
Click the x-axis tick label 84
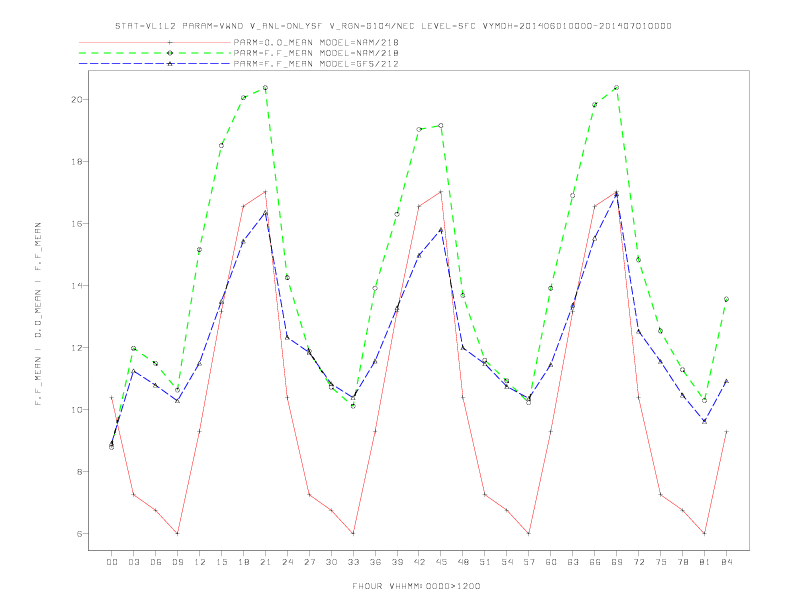tap(726, 562)
